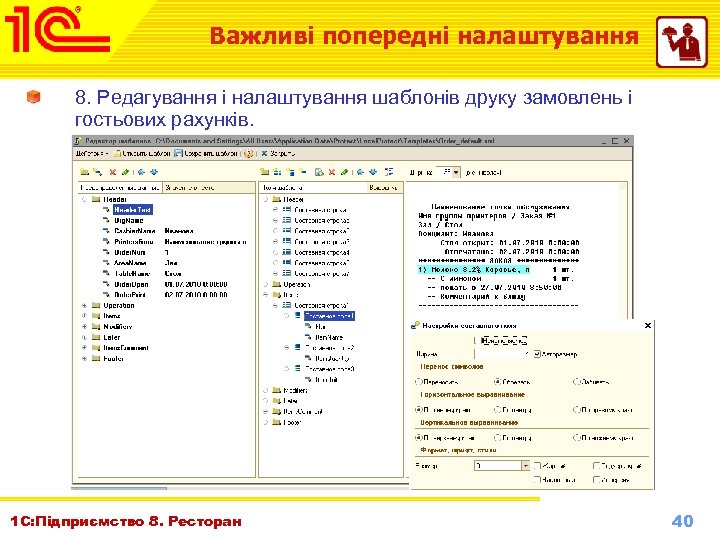This screenshot has height=540, width=720.
Task: Click move-down arrow in template tree toolbar
Action: (373, 172)
